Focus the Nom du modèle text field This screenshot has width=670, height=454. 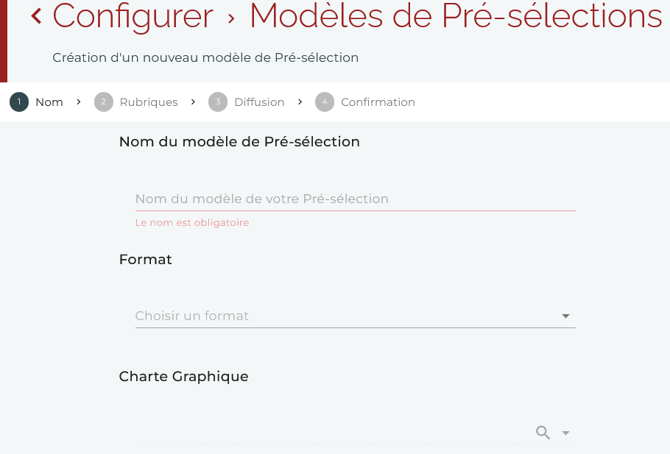click(x=355, y=199)
